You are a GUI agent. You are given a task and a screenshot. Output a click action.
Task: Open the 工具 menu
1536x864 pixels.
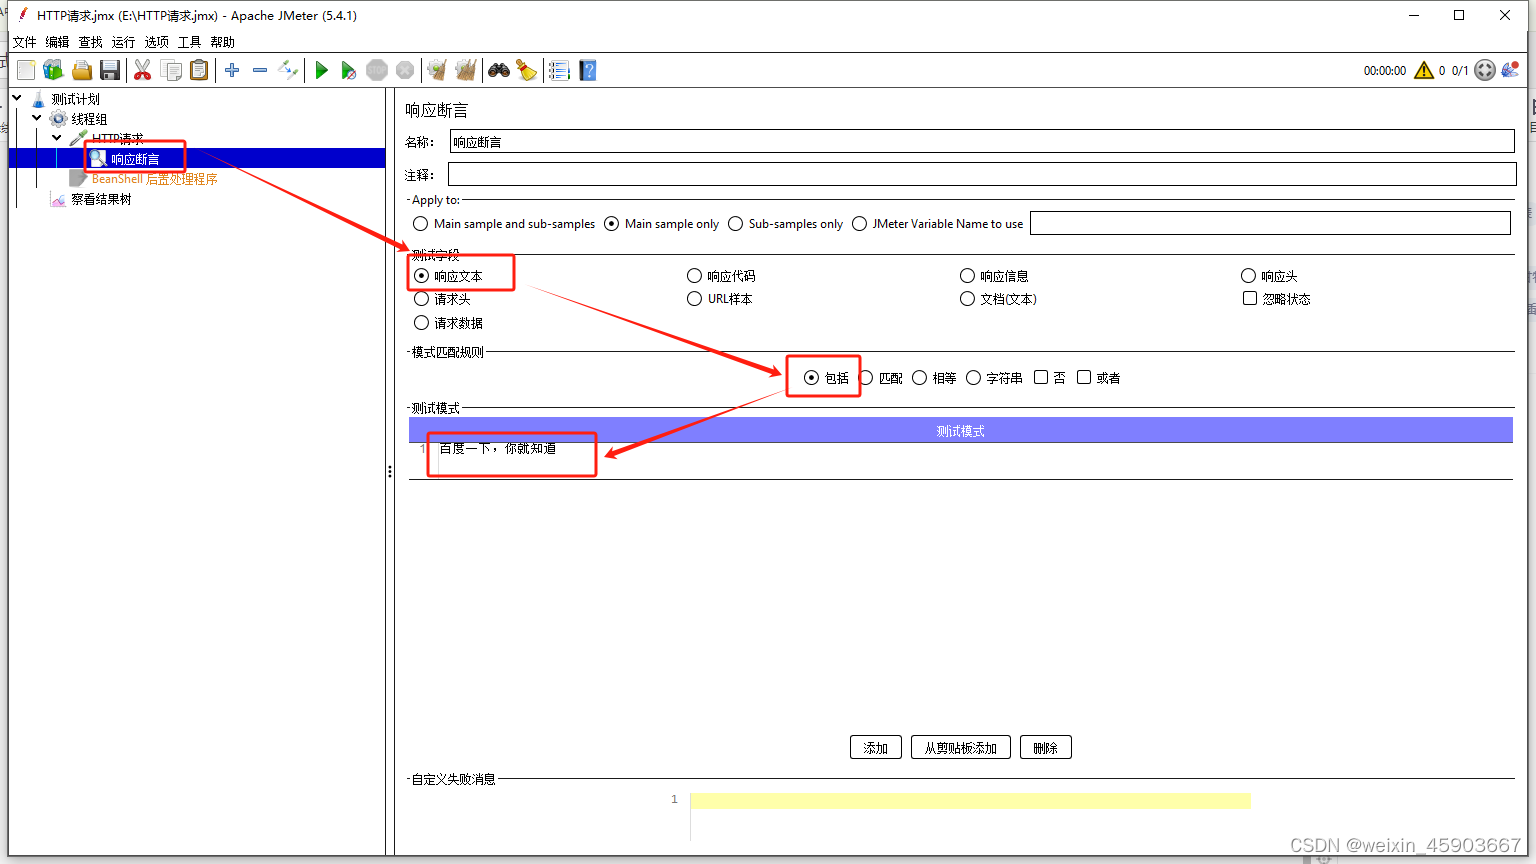click(x=189, y=42)
